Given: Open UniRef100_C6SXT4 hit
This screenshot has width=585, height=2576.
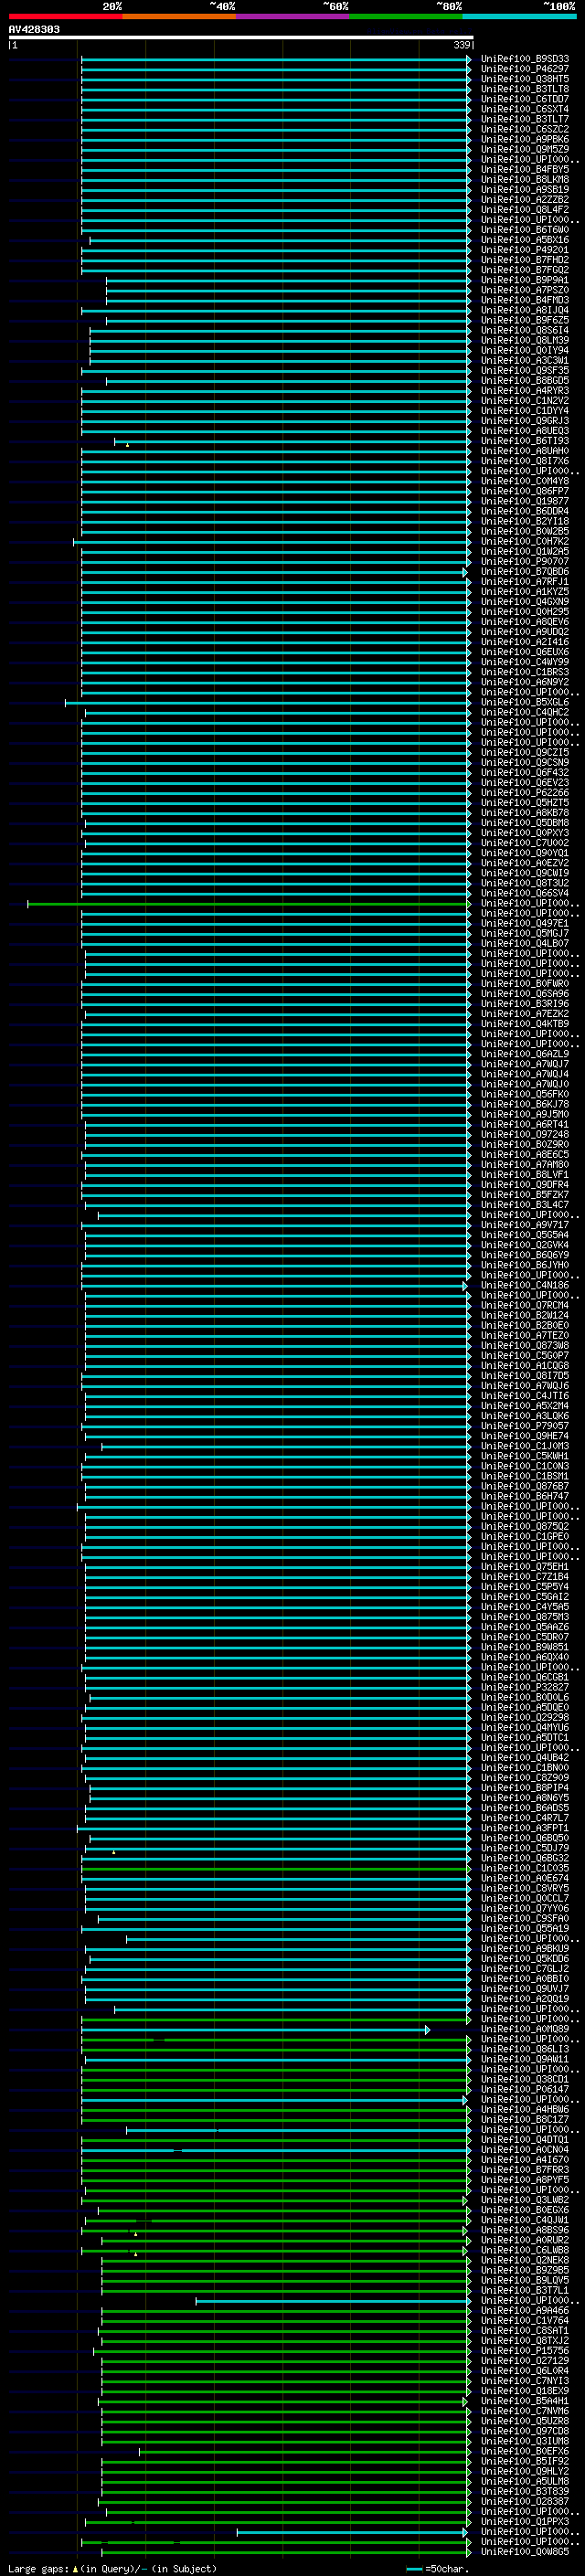Looking at the screenshot, I should click(524, 109).
